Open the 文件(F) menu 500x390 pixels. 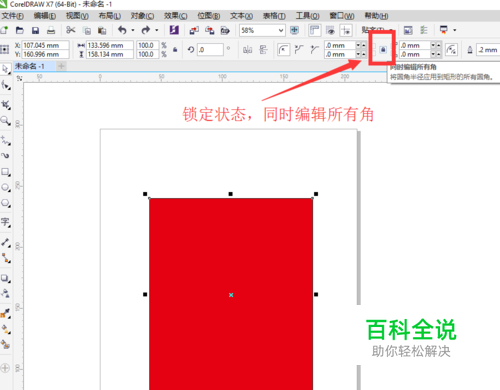13,16
